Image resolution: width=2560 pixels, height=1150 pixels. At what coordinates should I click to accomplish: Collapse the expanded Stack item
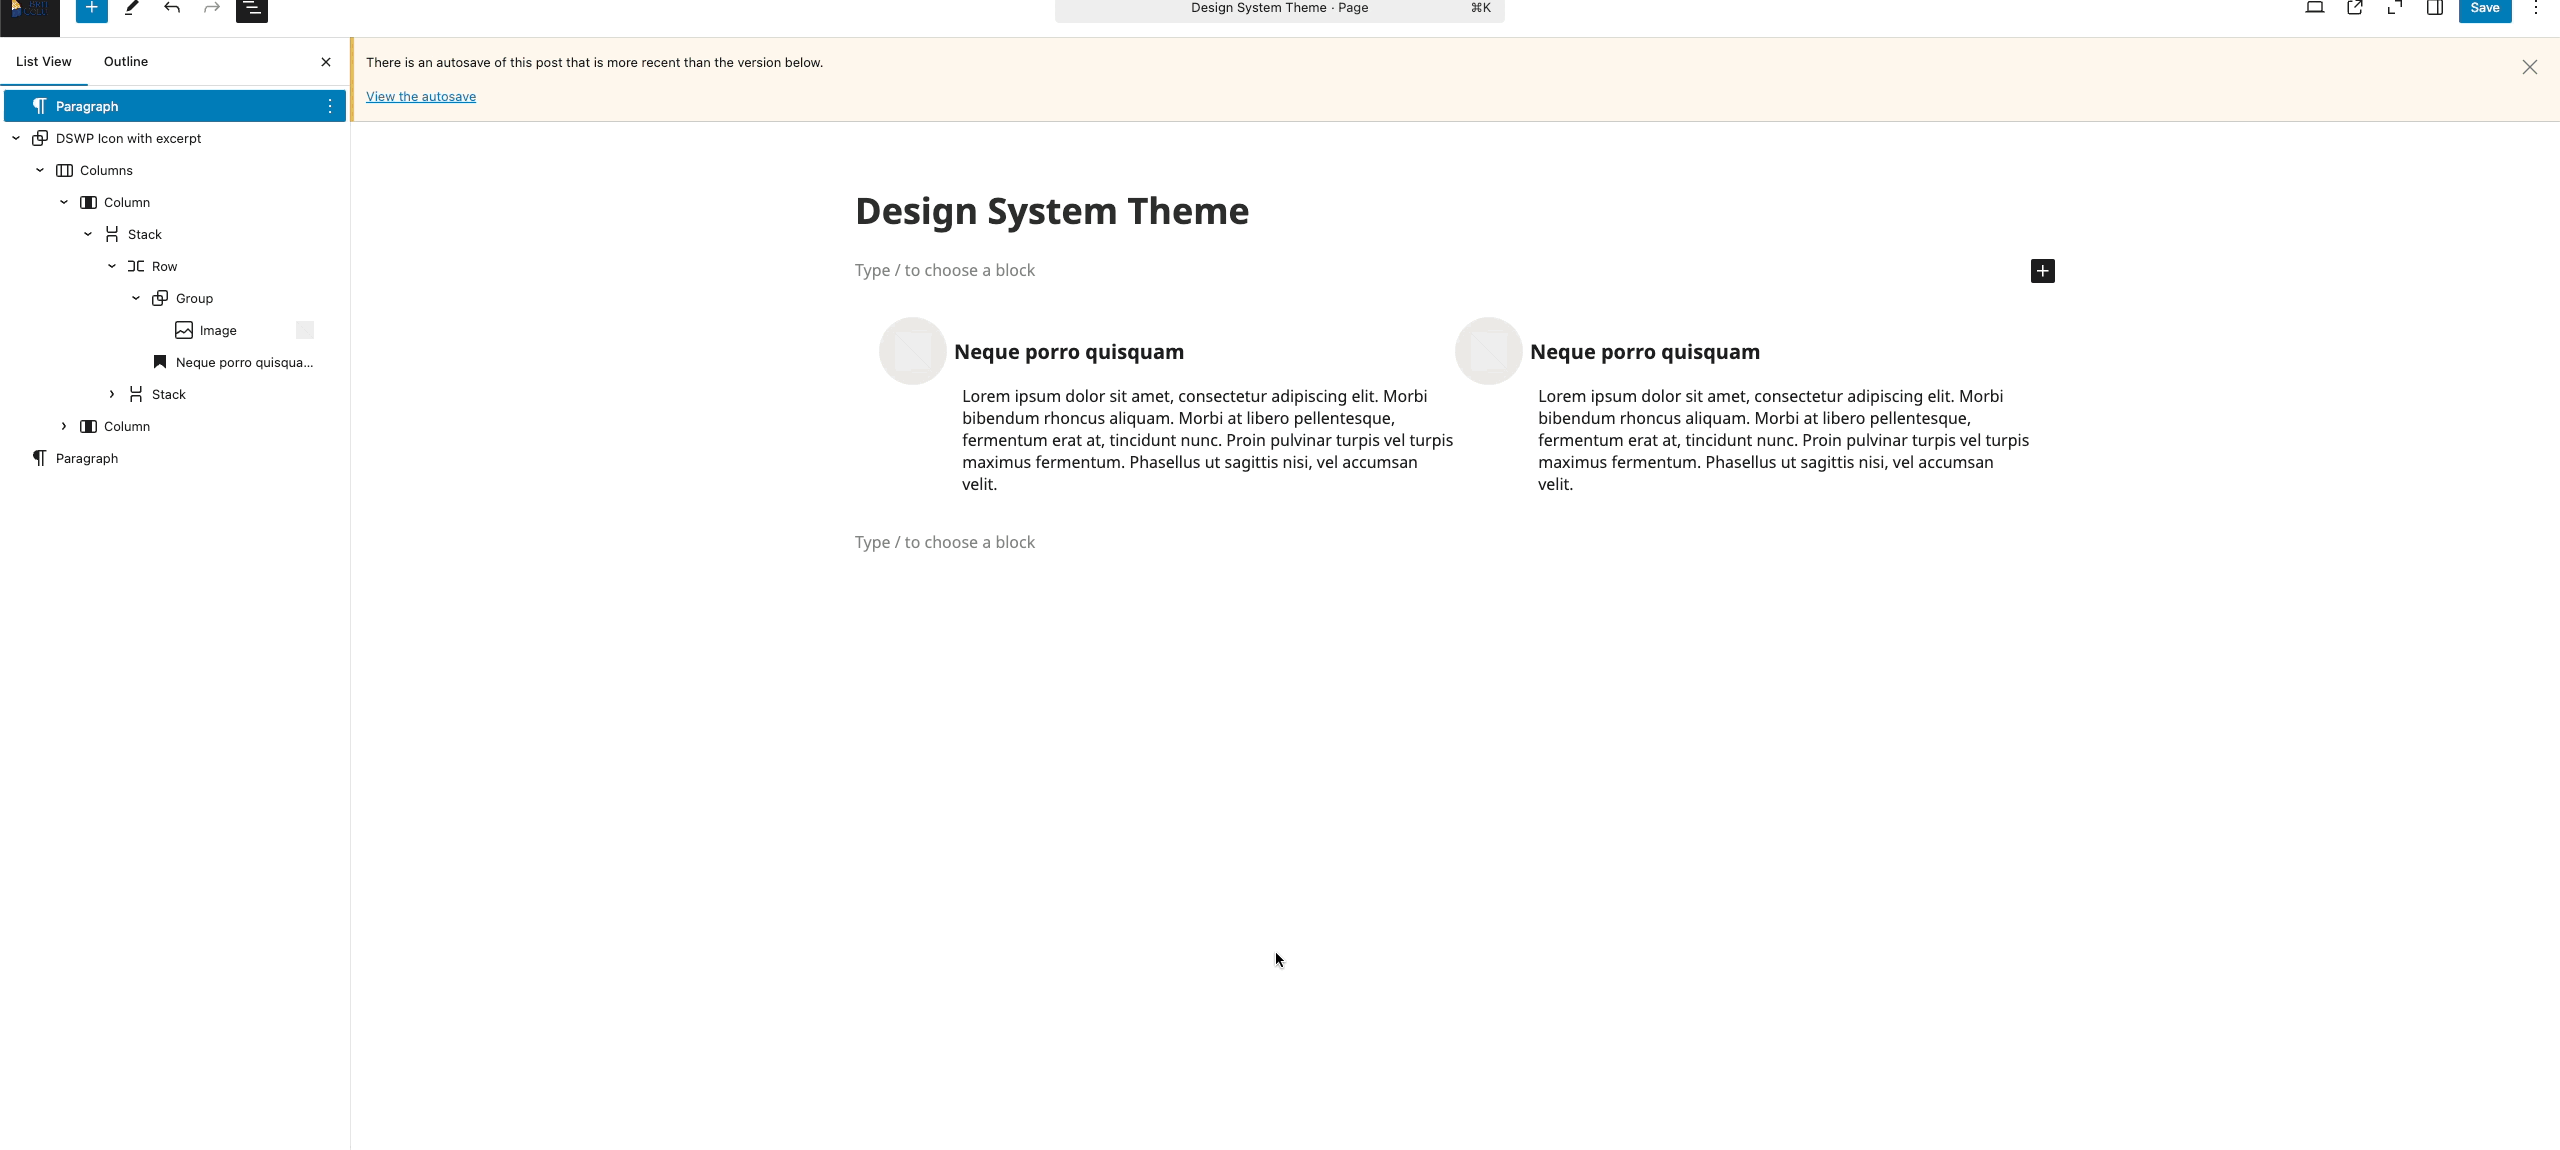(x=88, y=234)
